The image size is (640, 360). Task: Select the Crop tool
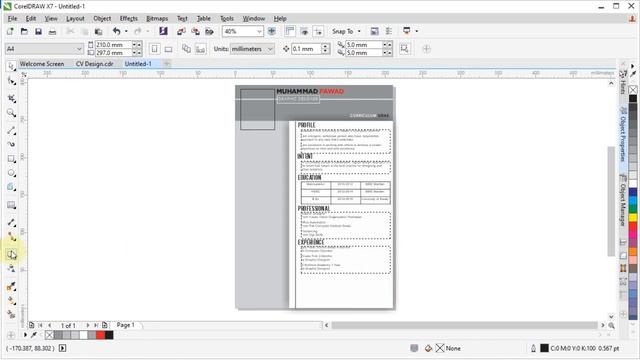11,98
